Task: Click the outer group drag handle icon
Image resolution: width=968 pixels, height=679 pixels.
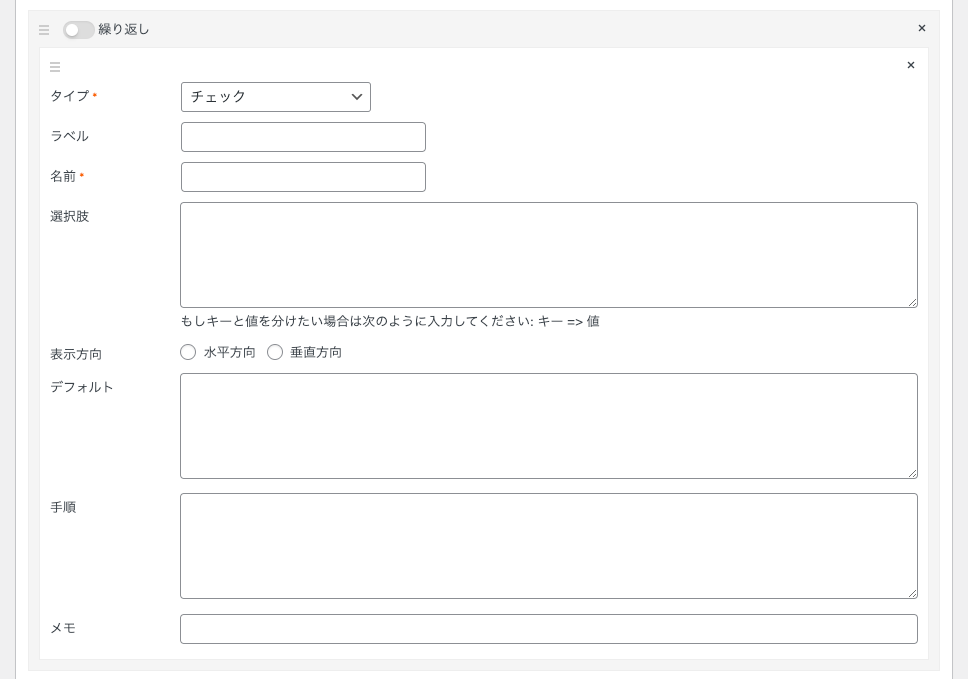Action: (x=44, y=30)
